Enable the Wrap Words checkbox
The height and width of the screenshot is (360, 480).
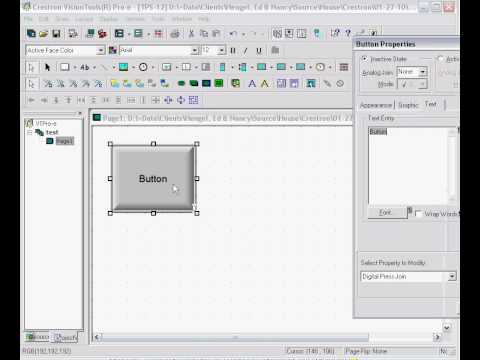418,214
